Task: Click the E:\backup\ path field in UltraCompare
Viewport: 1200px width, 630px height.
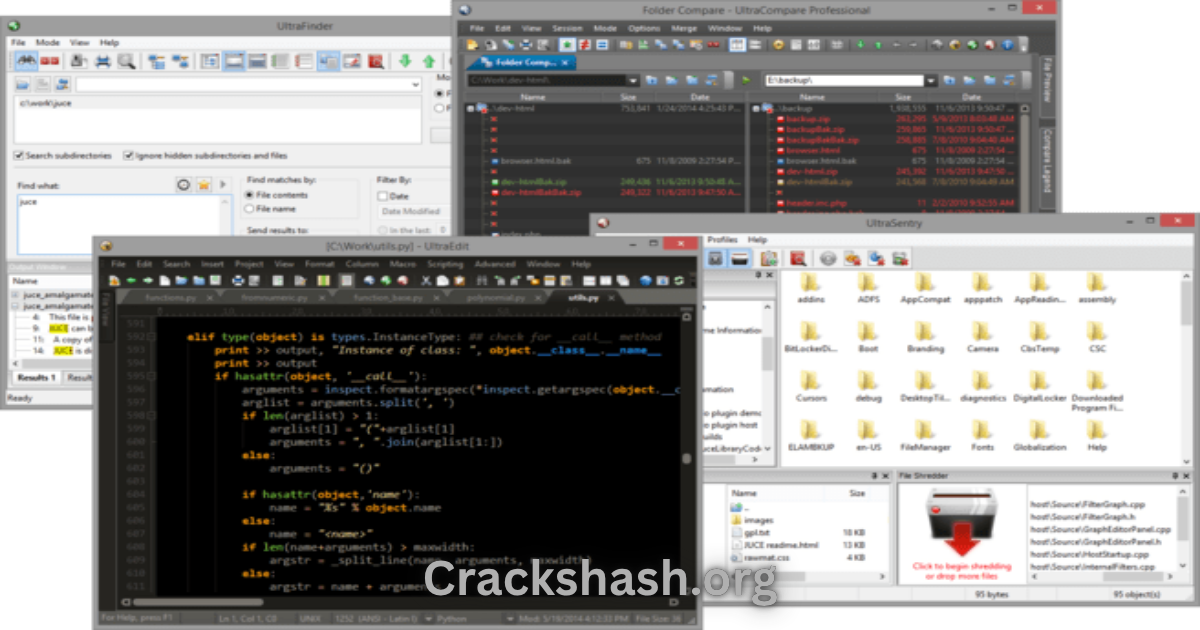Action: click(x=845, y=80)
